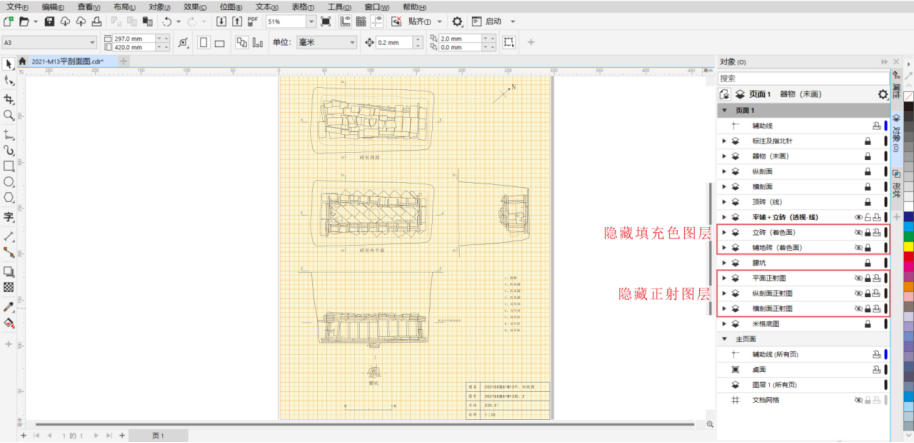Click the Export to PDF icon
Screen dimensions: 914x443
click(254, 21)
